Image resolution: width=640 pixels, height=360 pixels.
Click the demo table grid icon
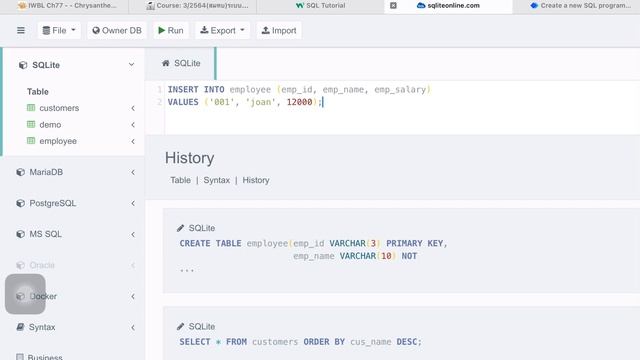tap(31, 124)
